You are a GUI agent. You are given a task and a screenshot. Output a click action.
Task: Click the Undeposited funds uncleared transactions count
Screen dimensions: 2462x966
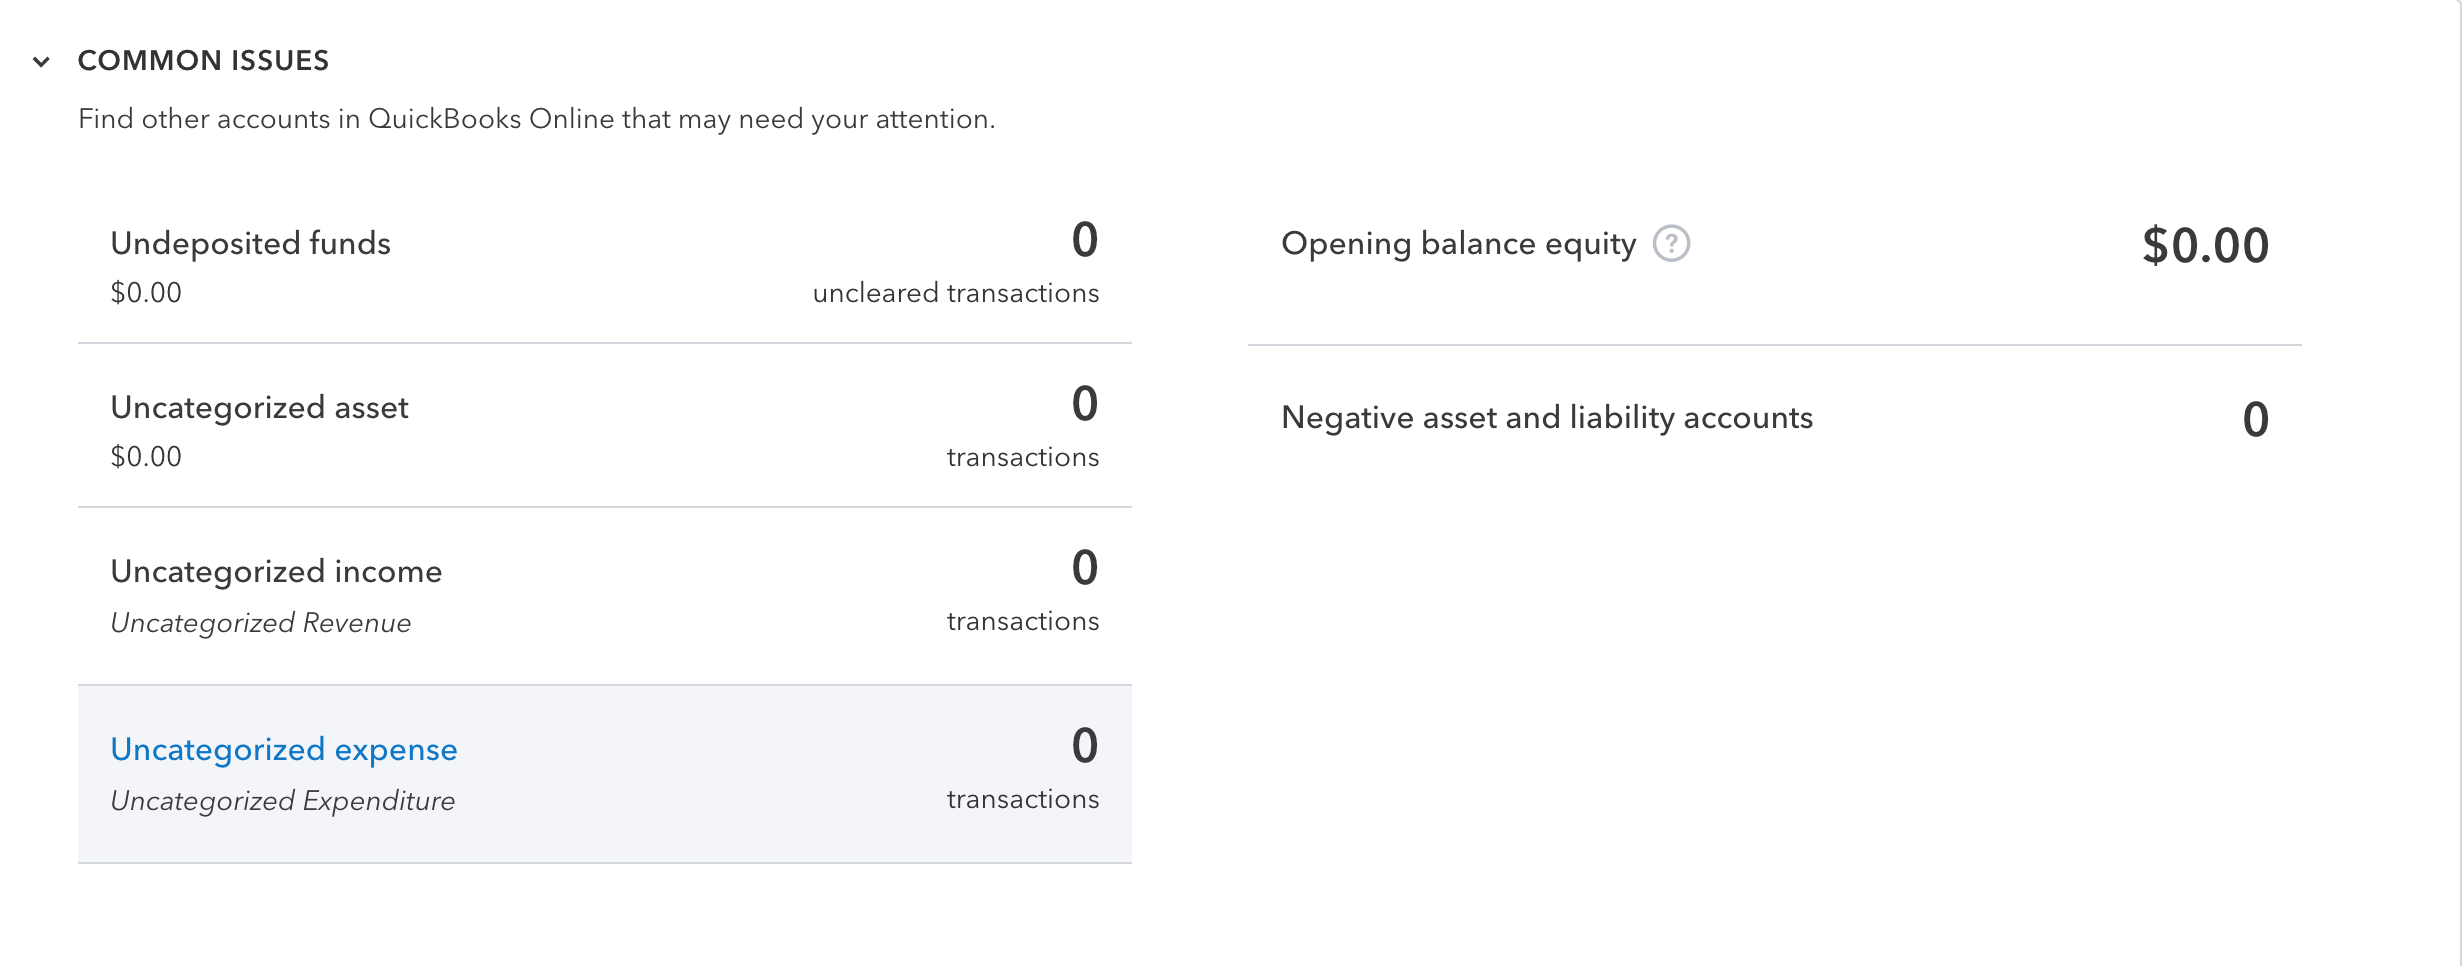point(1085,240)
